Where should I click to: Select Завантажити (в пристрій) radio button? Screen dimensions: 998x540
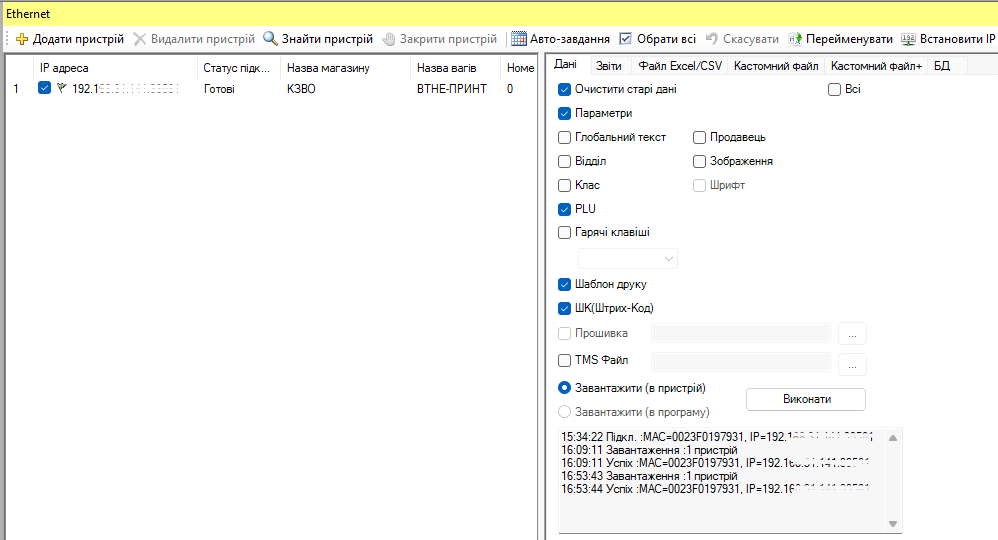coord(564,388)
